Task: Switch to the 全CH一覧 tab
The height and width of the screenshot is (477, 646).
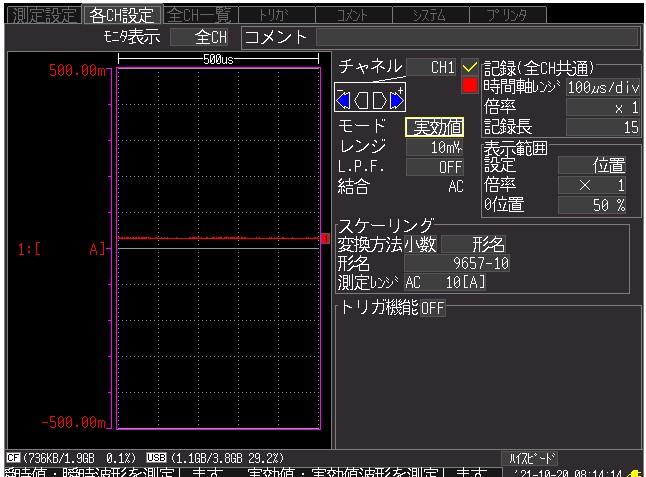Action: pos(199,15)
